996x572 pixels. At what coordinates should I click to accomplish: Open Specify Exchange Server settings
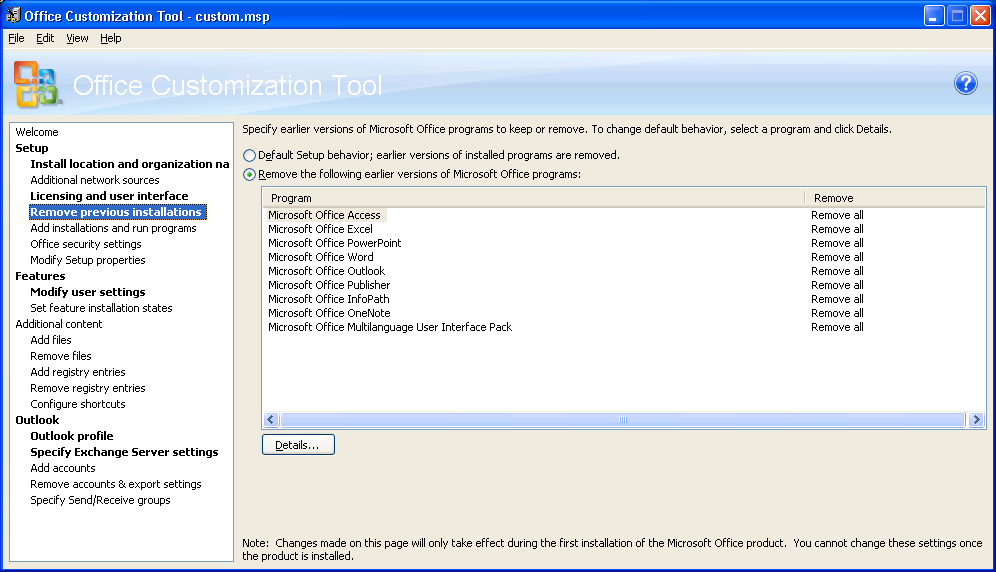124,452
